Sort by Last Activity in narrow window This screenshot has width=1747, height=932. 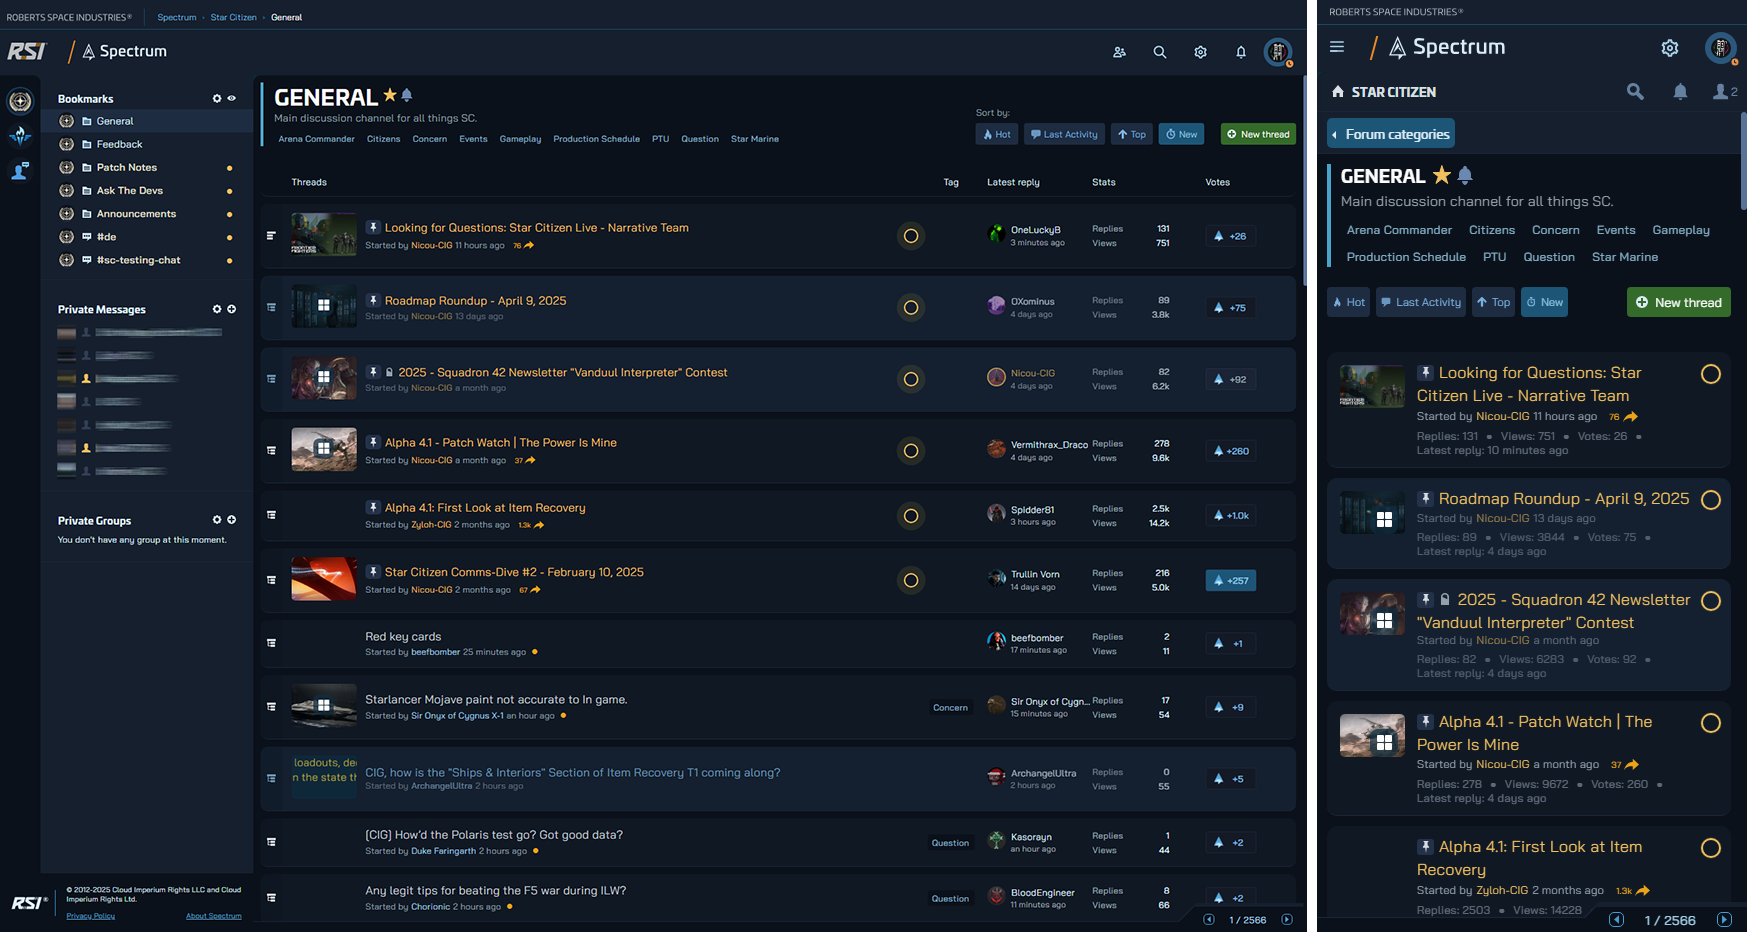1421,302
